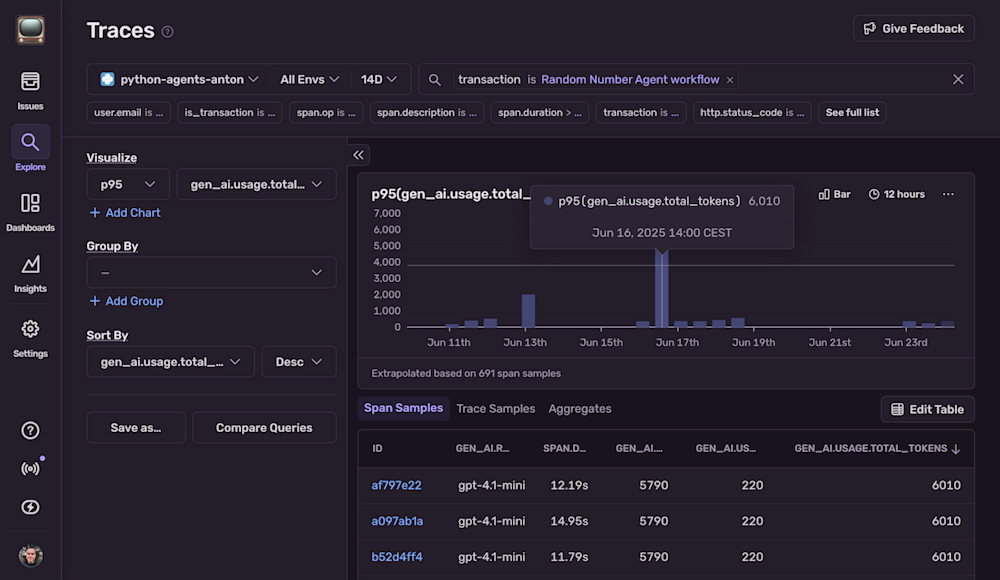Screen dimensions: 1000x580
Task: Click the Jun 13th chart bar
Action: pyautogui.click(x=528, y=311)
